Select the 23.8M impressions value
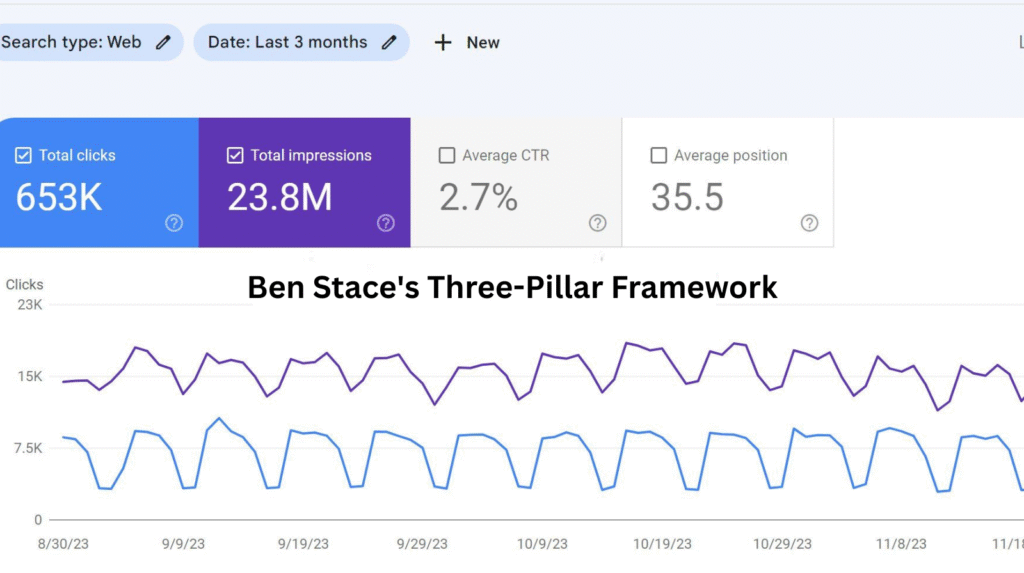This screenshot has height=573, width=1024. [280, 197]
